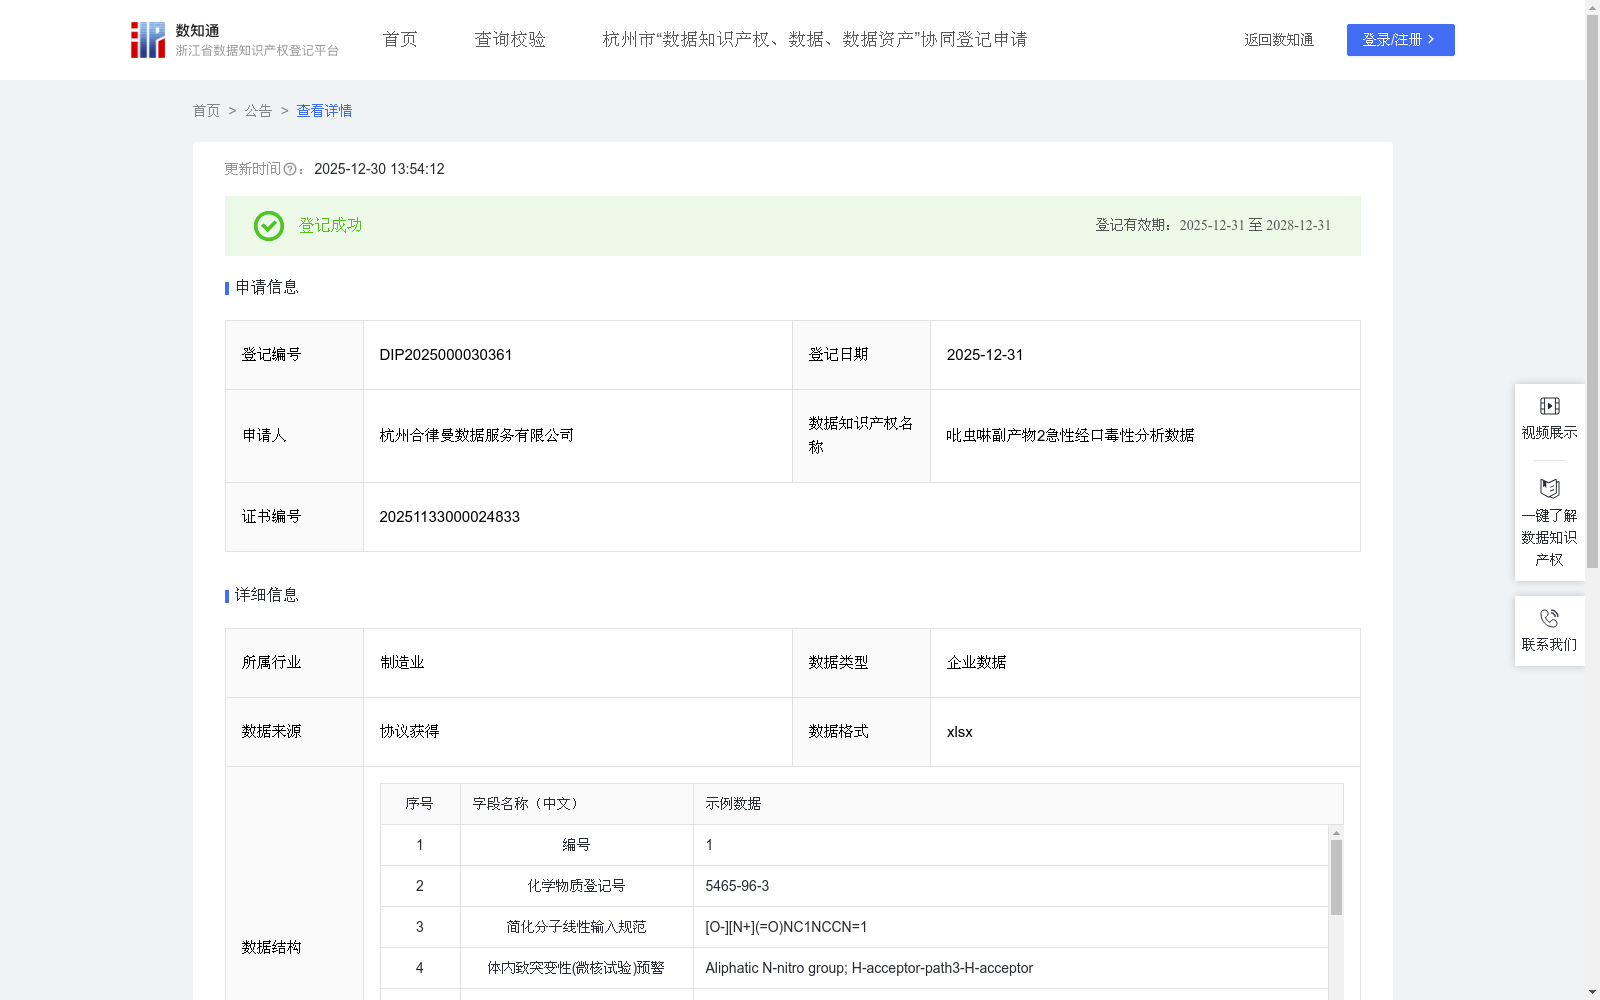Click the 详细信息 section heading
The width and height of the screenshot is (1600, 1000).
pyautogui.click(x=267, y=595)
